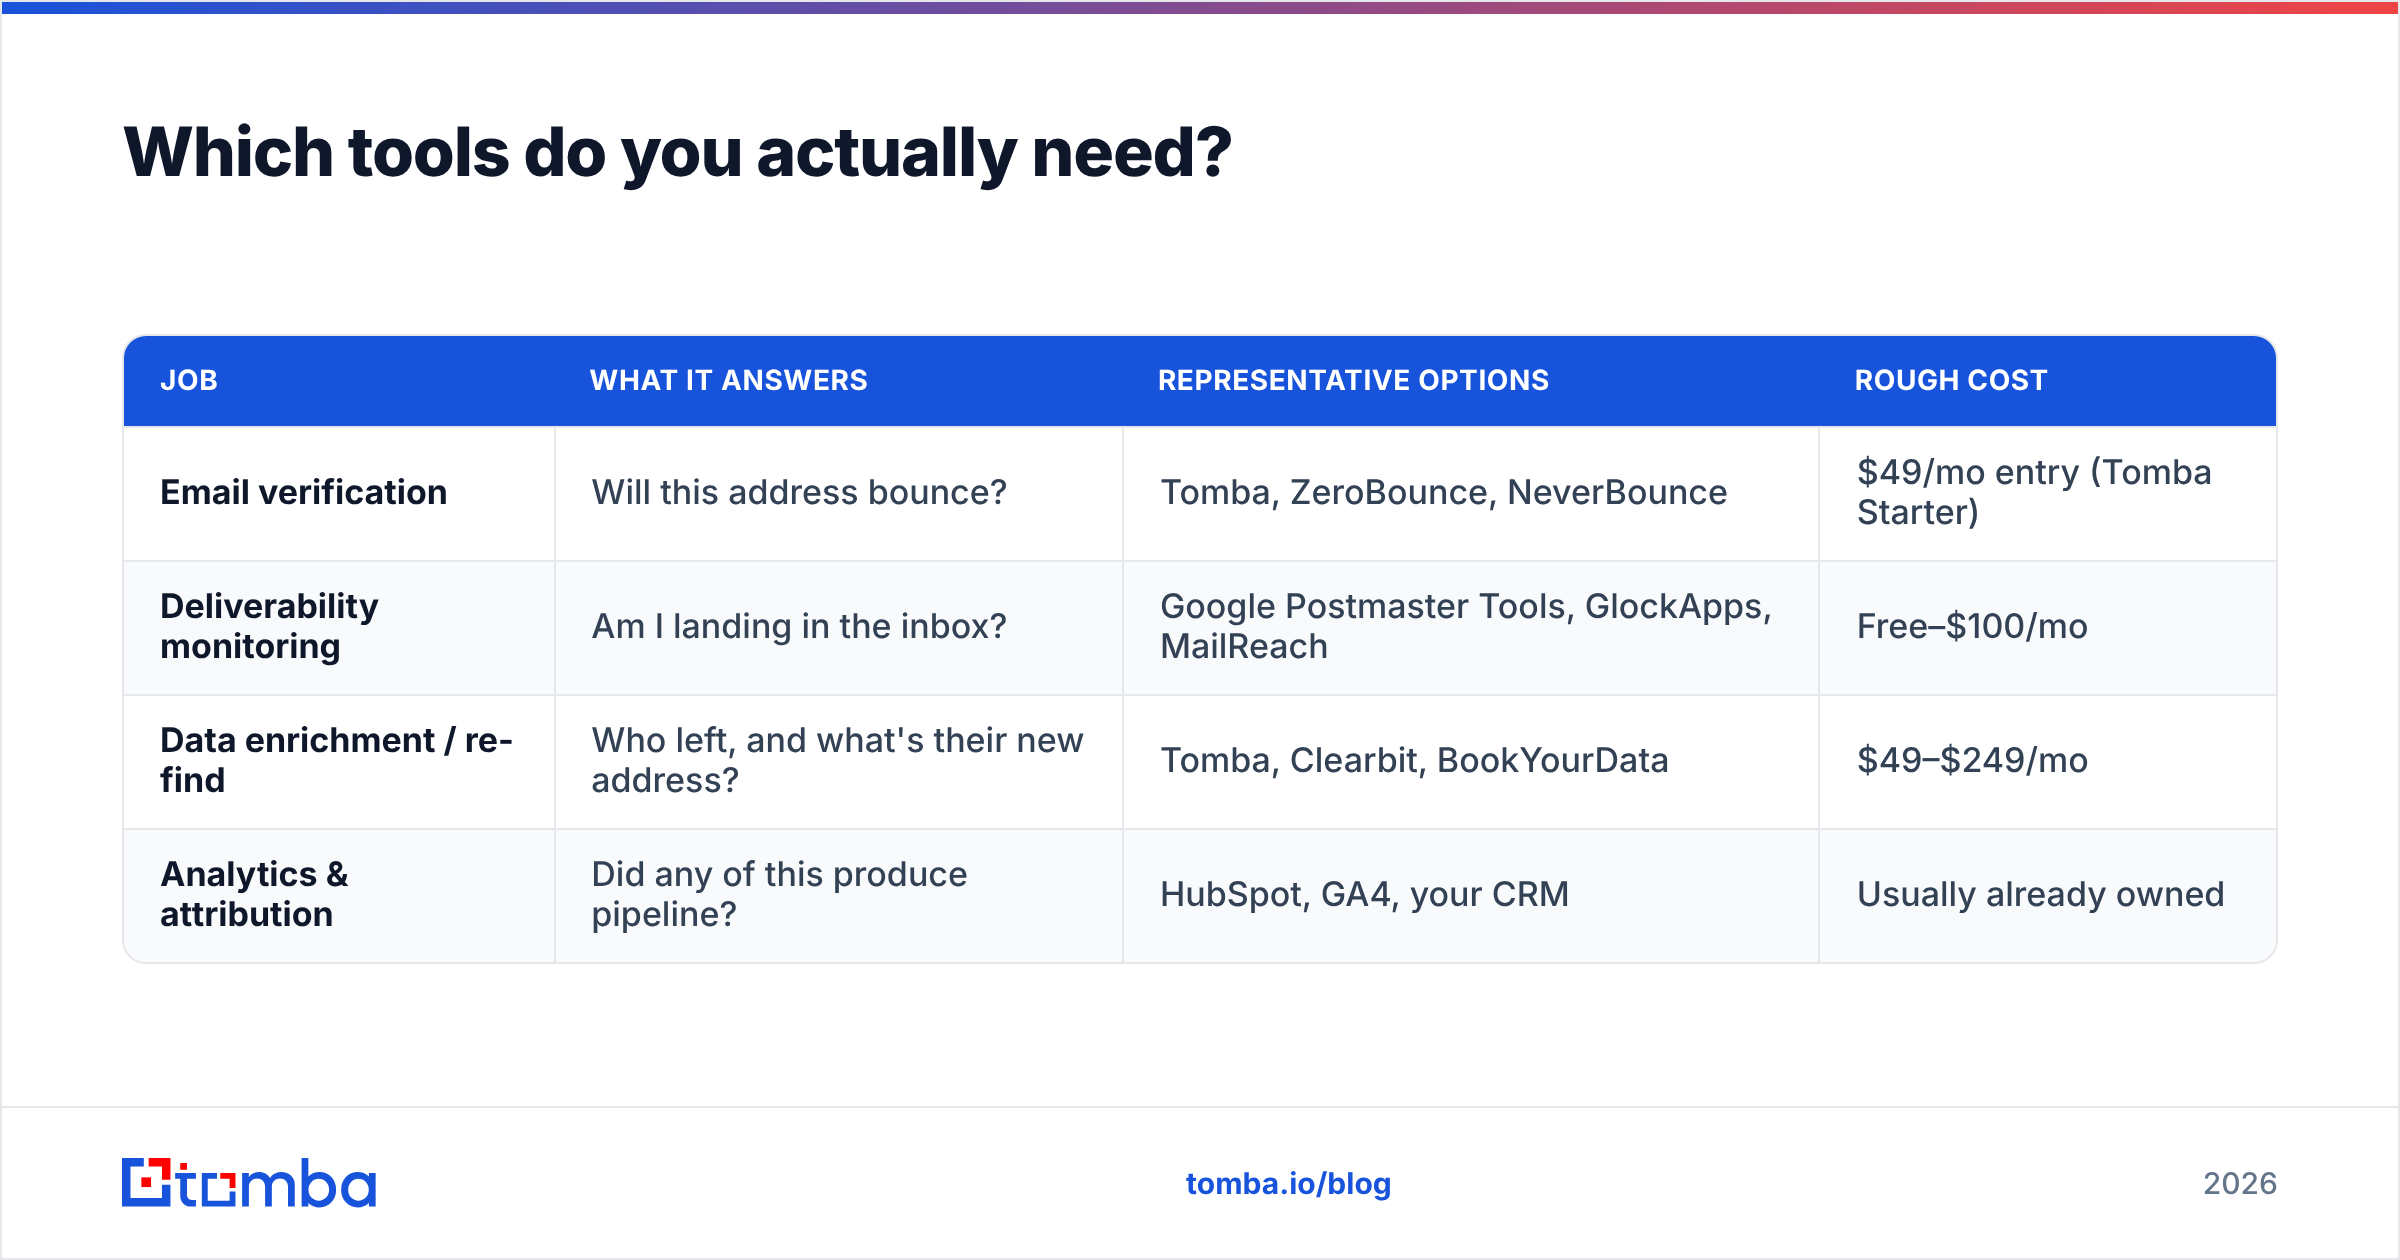Screen dimensions: 2400x1260
Task: Select the 'Tomba, Clearbit, BookYourData' cell
Action: (x=1471, y=761)
